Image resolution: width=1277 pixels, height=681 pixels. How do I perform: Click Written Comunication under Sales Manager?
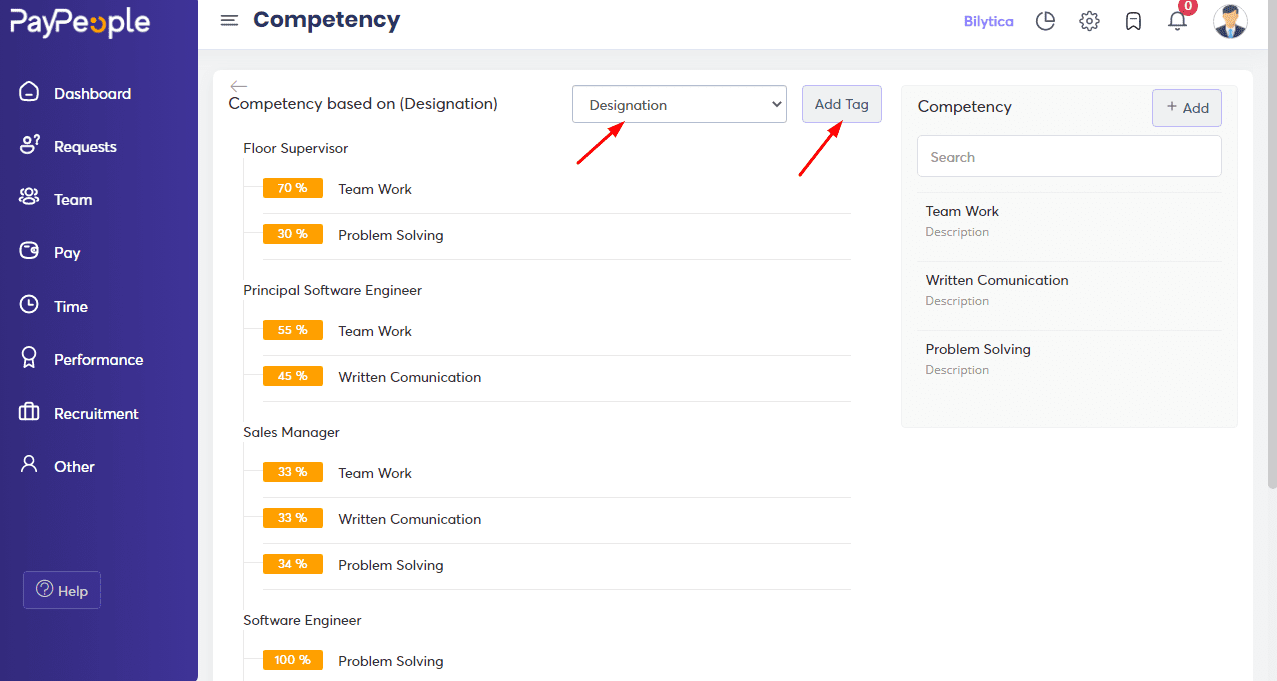410,519
